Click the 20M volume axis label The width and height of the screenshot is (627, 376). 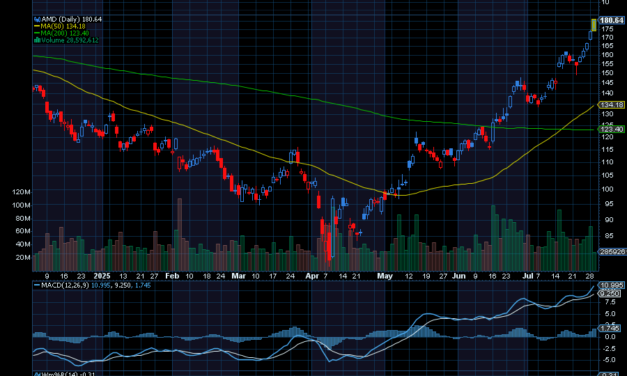(x=23, y=258)
